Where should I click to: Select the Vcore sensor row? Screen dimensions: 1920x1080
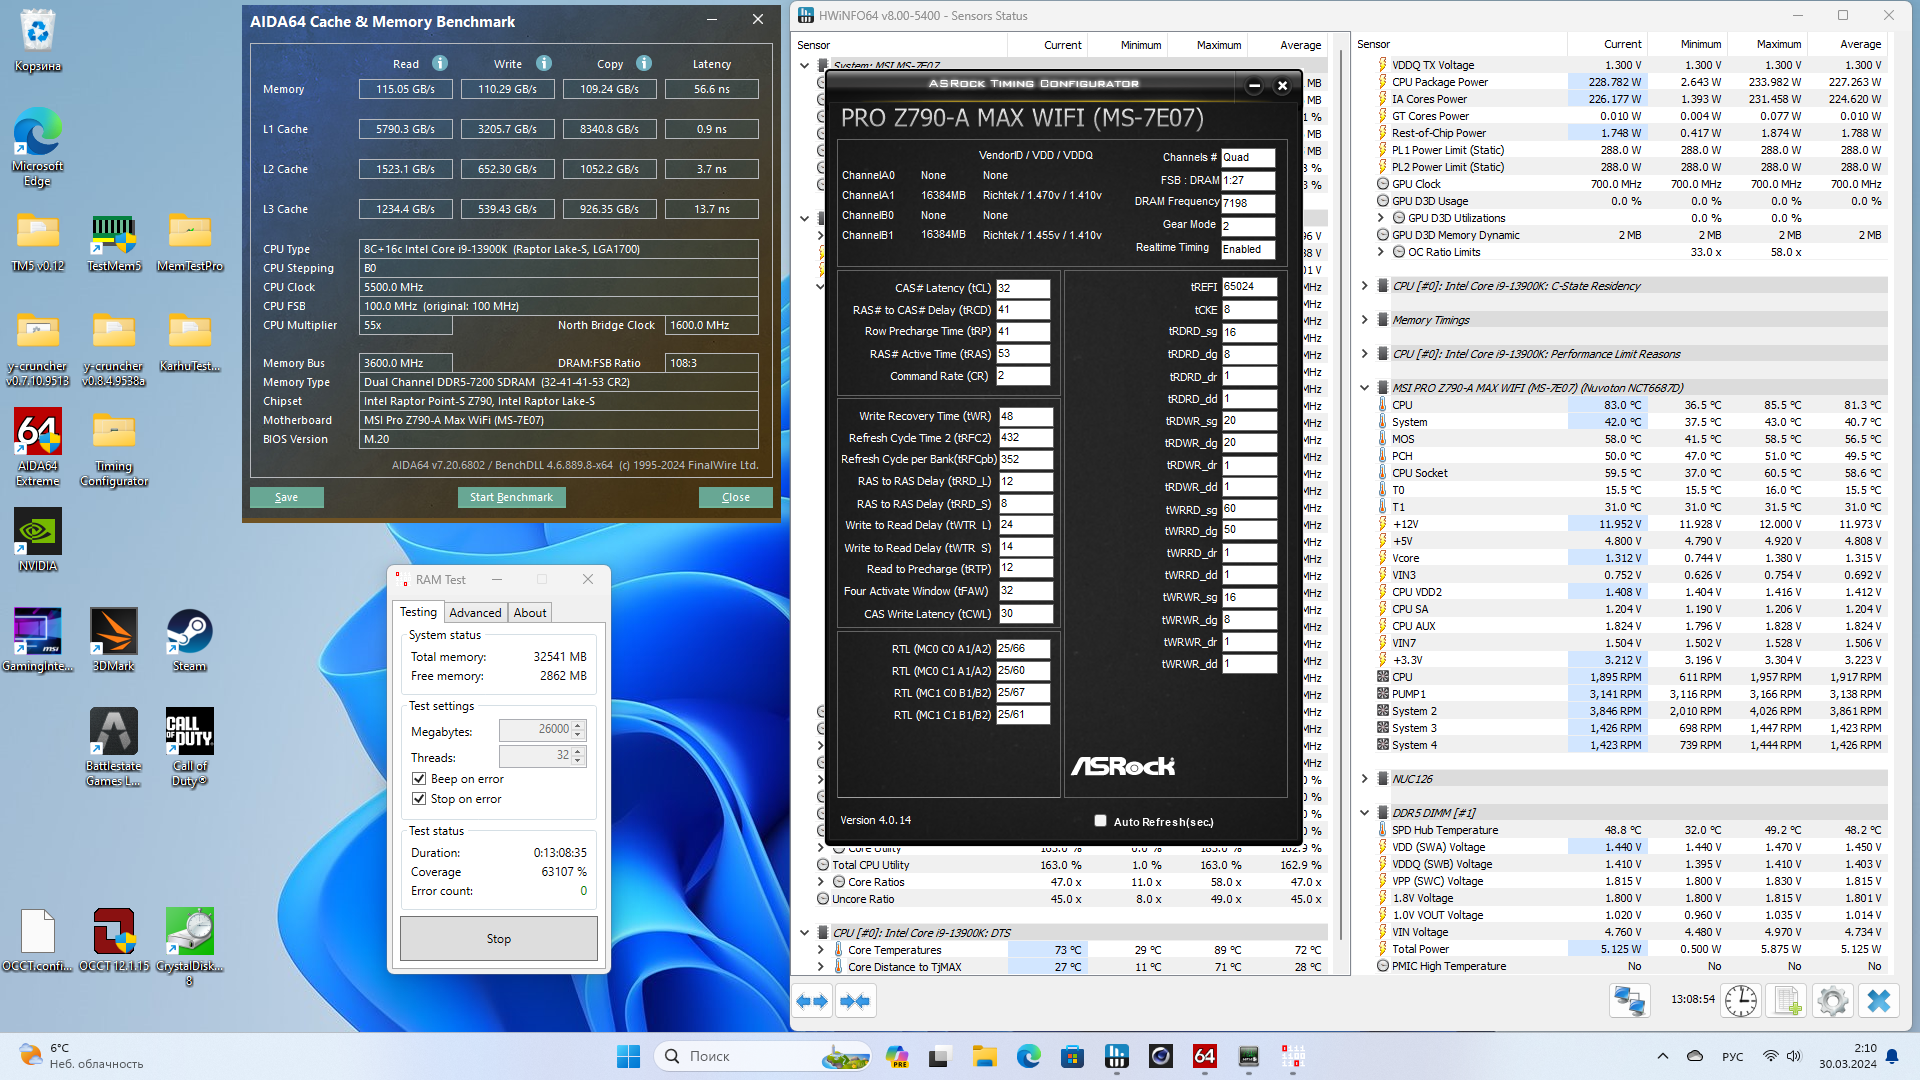(x=1632, y=558)
